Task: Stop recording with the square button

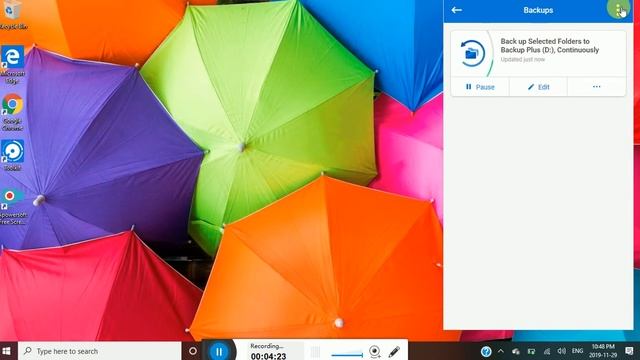Action: click(x=315, y=351)
